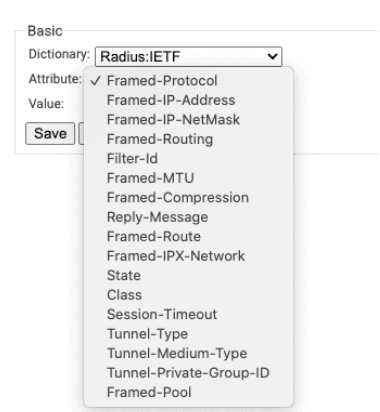Choose Tunnel-Type in the dropdown
380x412 pixels.
click(189, 334)
